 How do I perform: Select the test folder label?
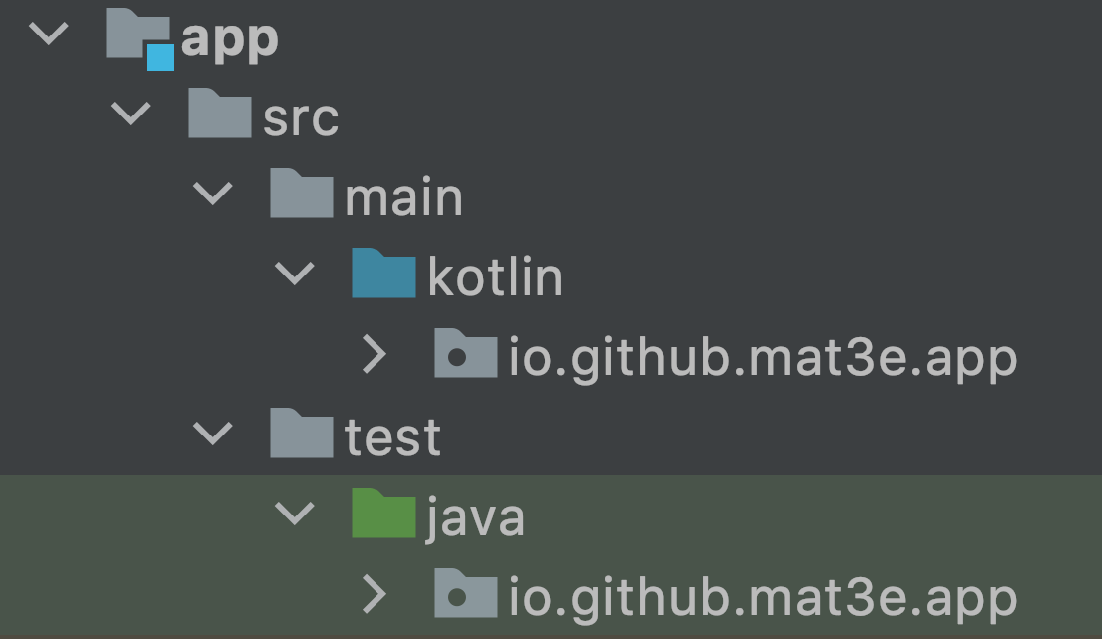pos(393,438)
